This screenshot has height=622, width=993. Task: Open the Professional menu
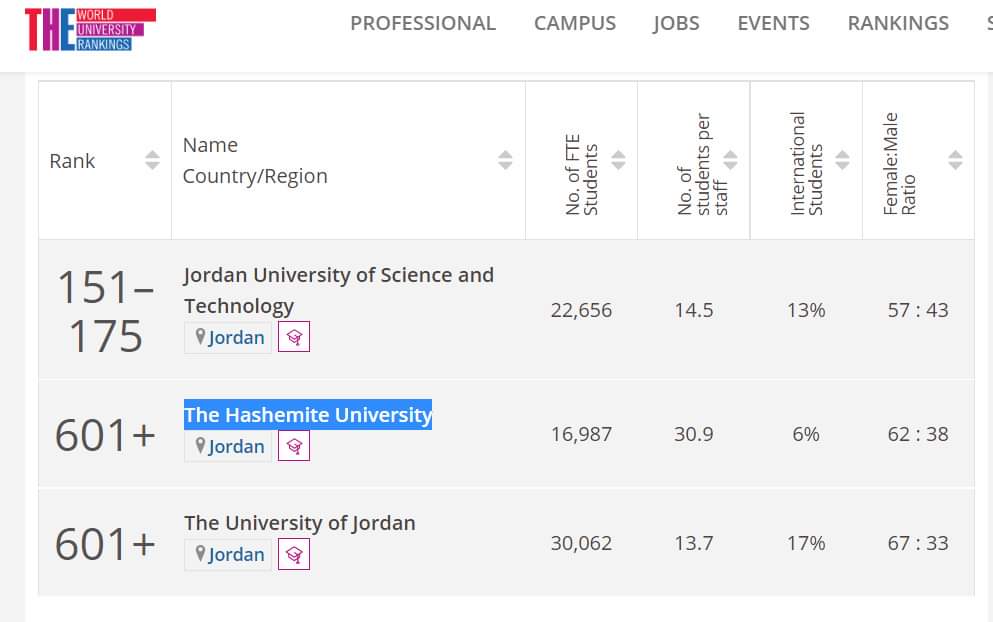[x=422, y=23]
